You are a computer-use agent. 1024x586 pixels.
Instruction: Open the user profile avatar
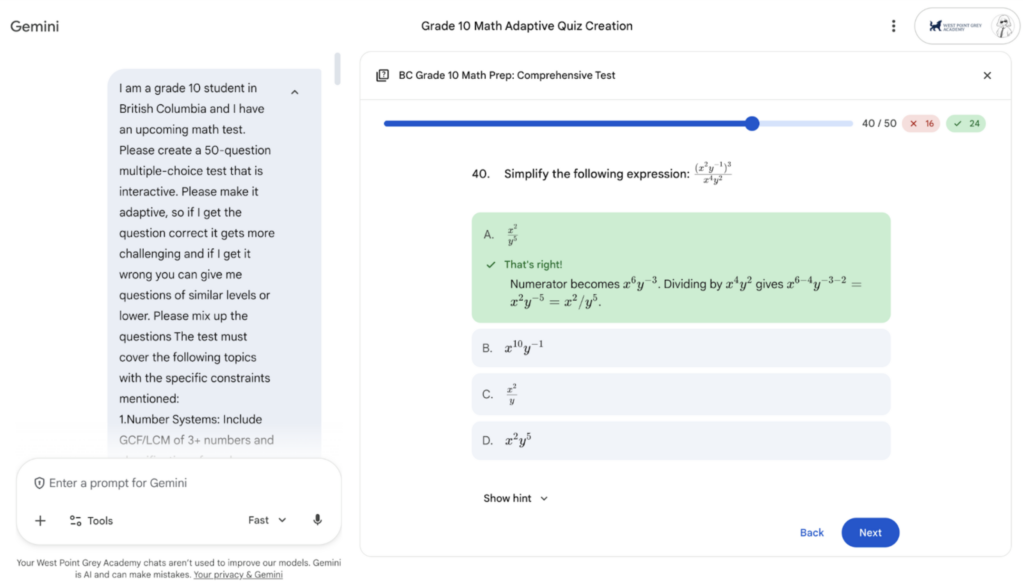(1003, 26)
